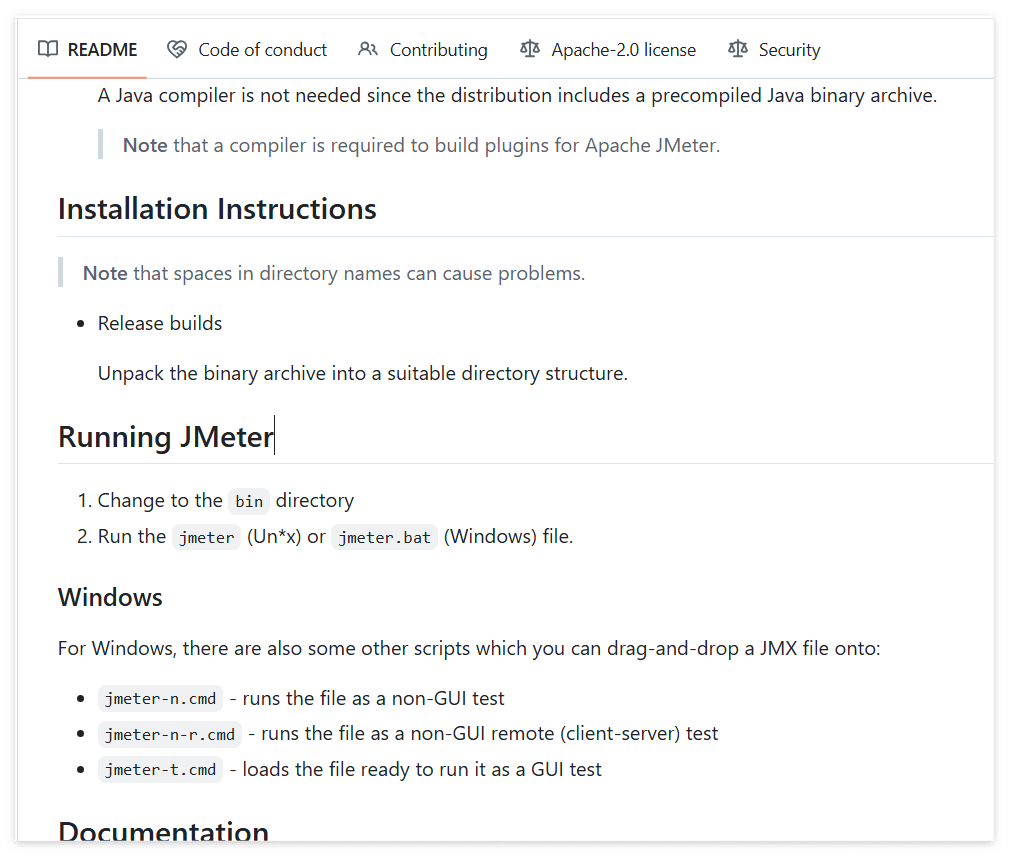This screenshot has height=856, width=1009.
Task: Click 'Unpack the binary archive' sentence
Action: pyautogui.click(x=363, y=373)
